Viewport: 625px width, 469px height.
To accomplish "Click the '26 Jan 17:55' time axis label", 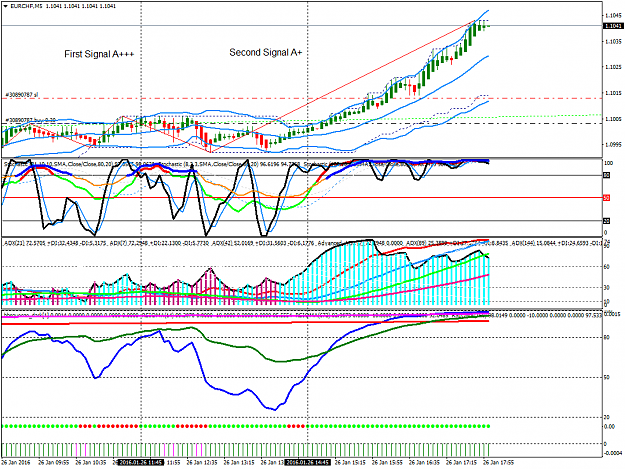I will pos(498,463).
